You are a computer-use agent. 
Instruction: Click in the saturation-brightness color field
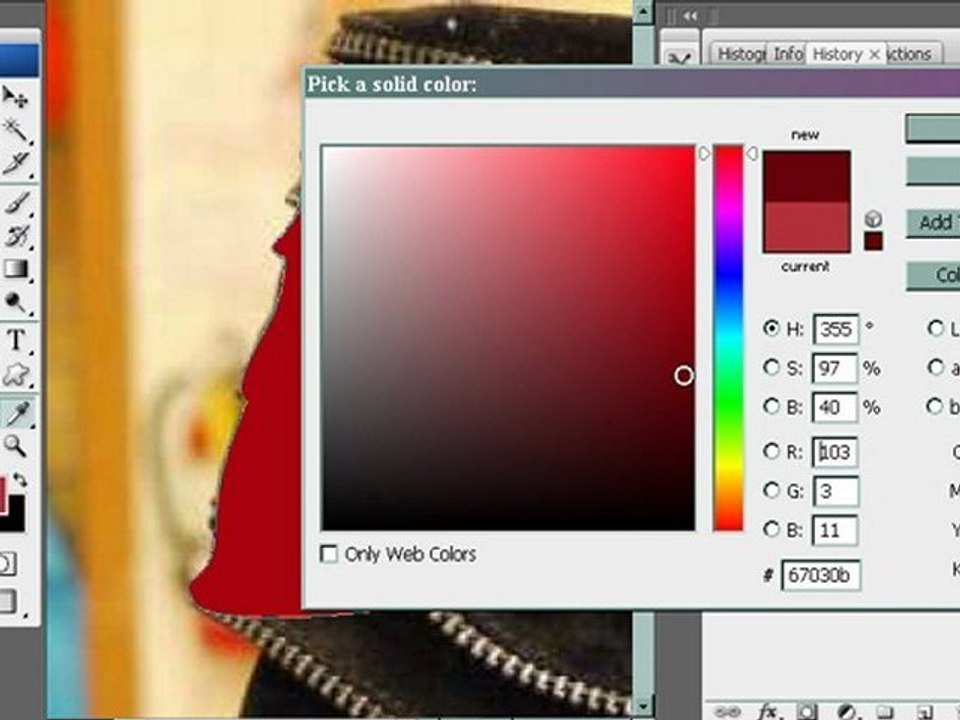pos(508,337)
